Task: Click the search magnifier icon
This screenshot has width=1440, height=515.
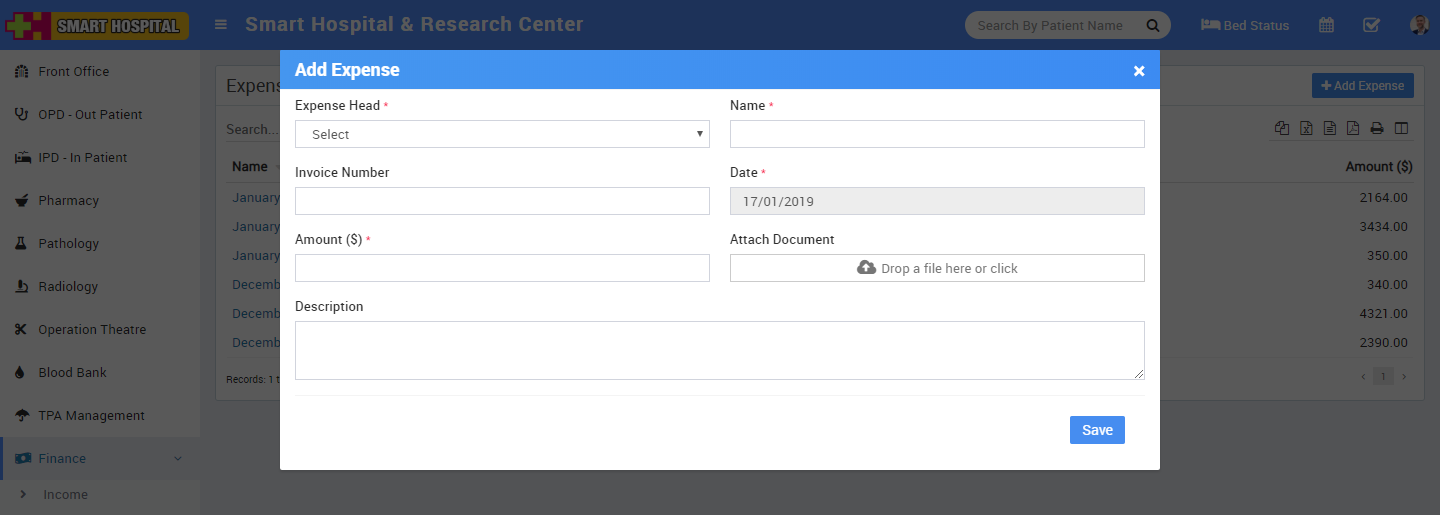Action: pos(1152,25)
